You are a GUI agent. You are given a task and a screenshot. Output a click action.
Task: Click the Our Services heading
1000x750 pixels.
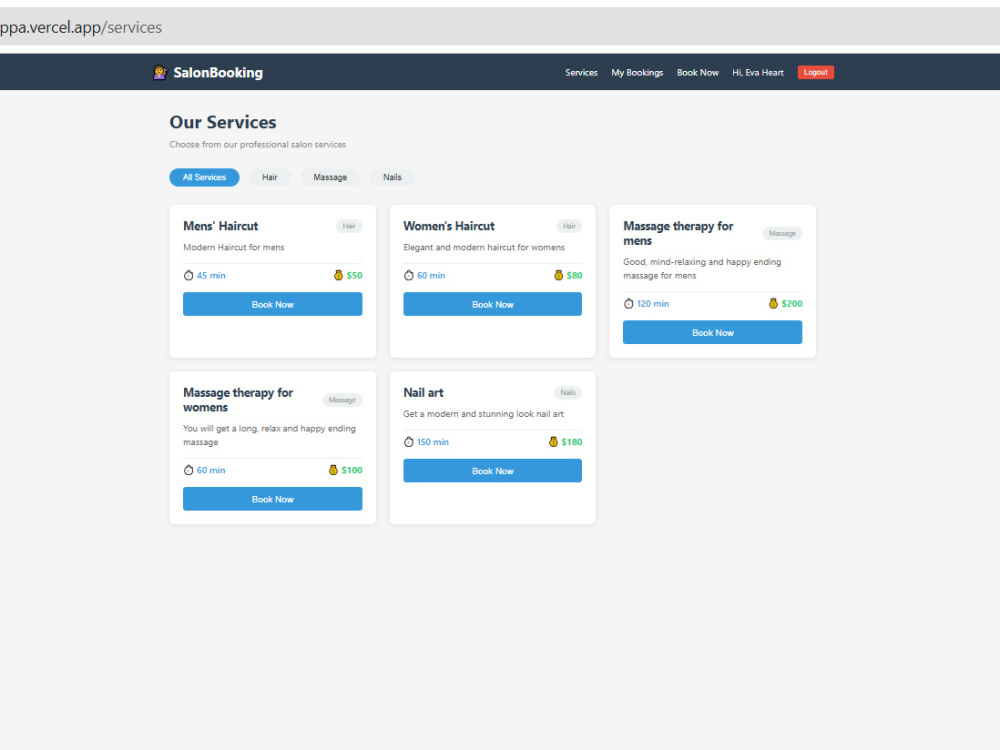coord(223,122)
